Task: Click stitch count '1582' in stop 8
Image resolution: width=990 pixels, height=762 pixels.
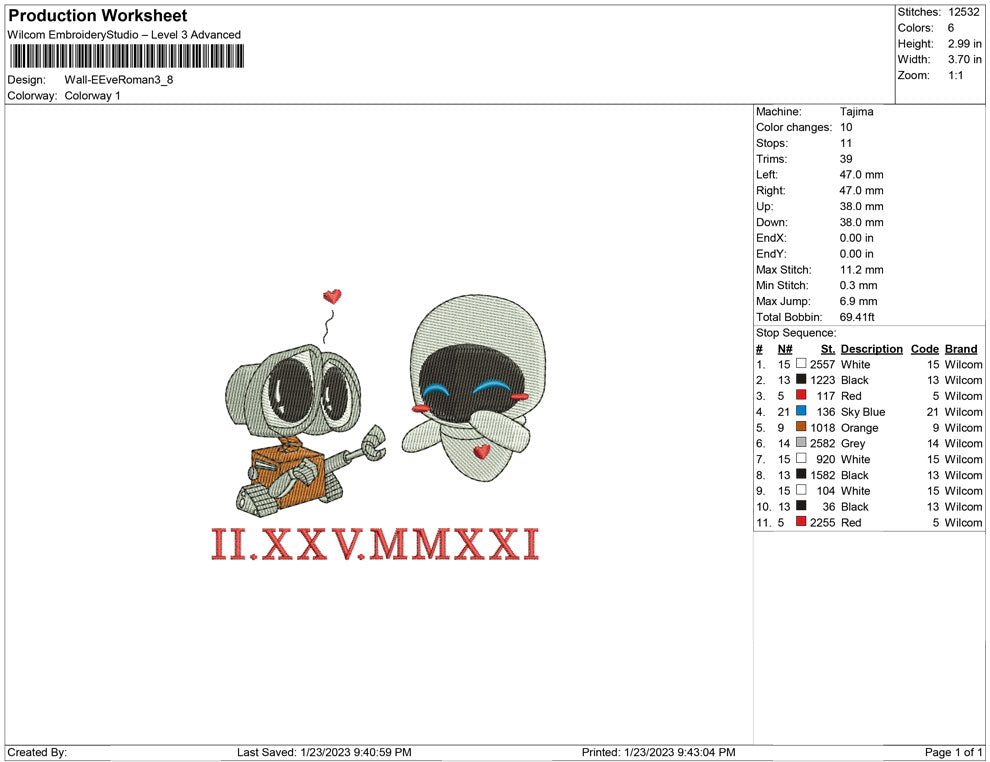Action: [x=823, y=475]
